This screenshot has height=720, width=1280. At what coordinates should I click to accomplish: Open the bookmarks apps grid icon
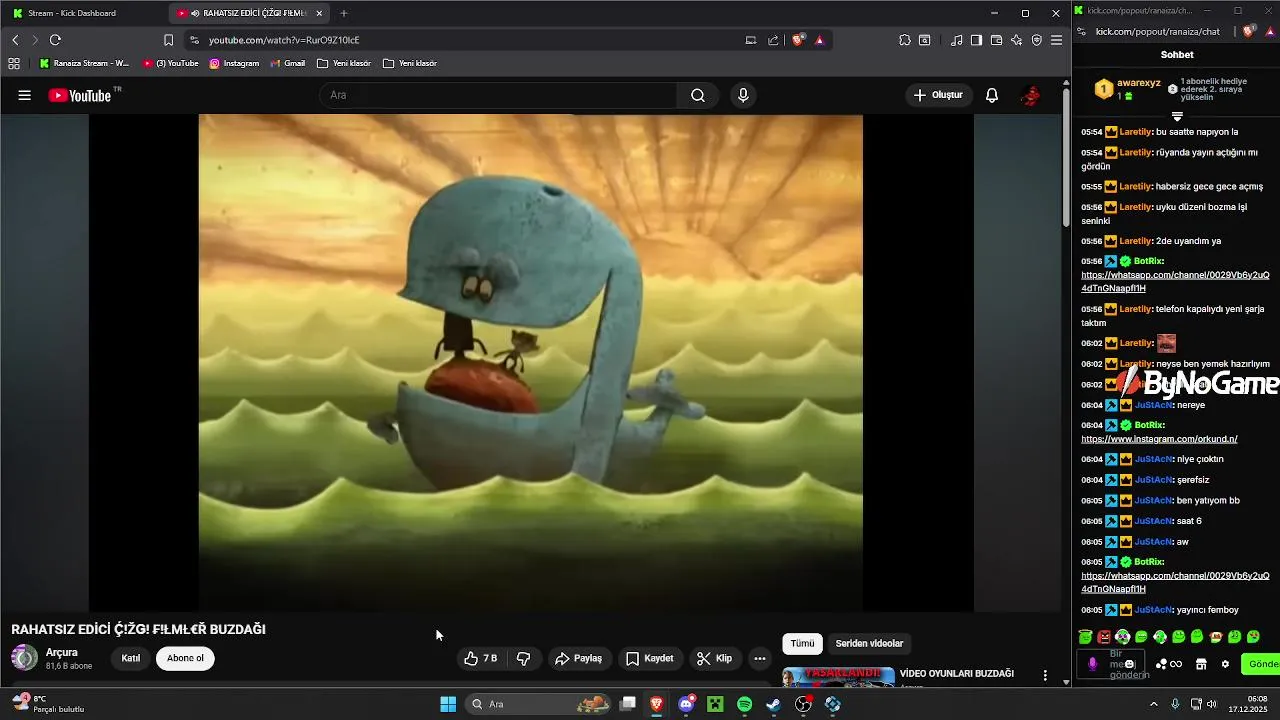(x=14, y=63)
